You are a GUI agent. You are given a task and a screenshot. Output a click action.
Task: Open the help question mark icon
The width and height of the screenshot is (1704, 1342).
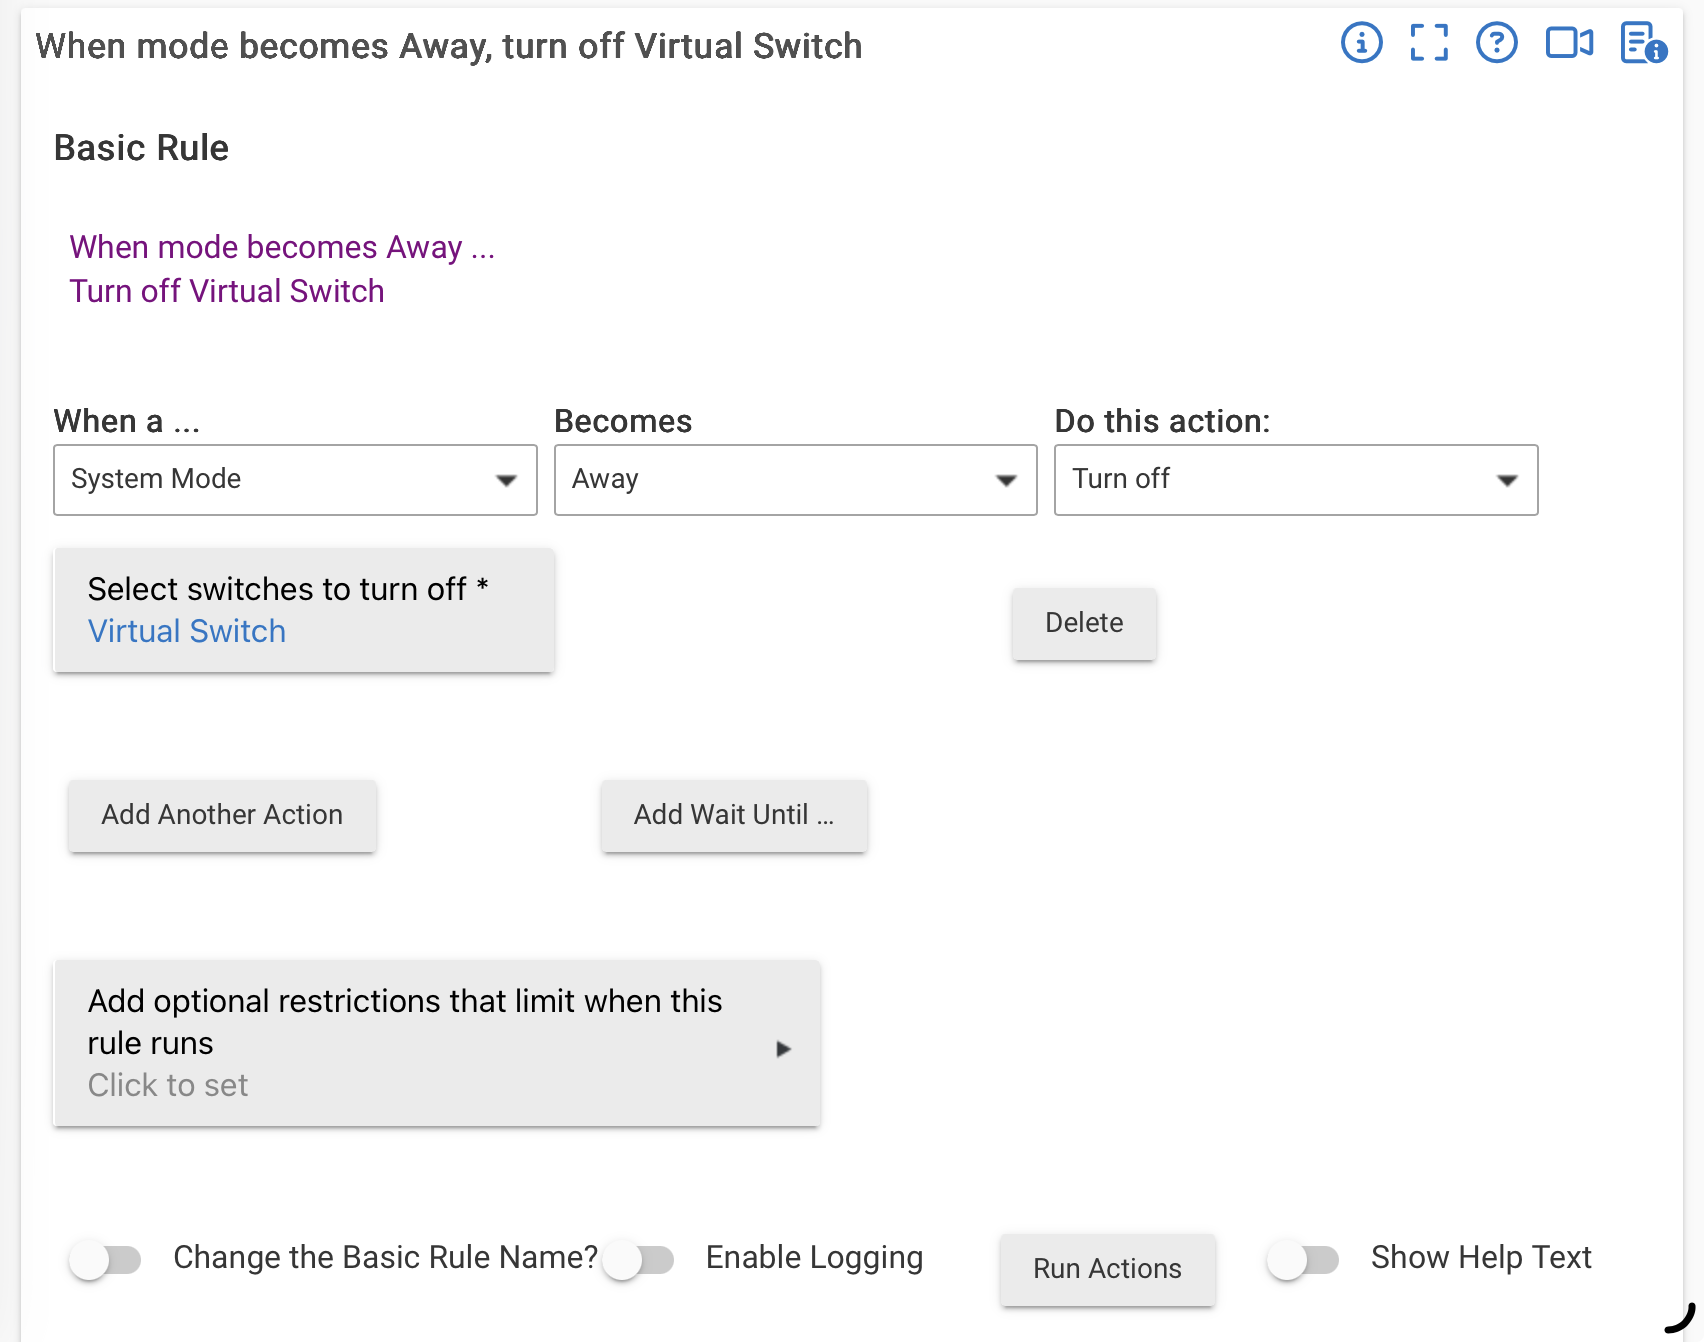coord(1496,43)
